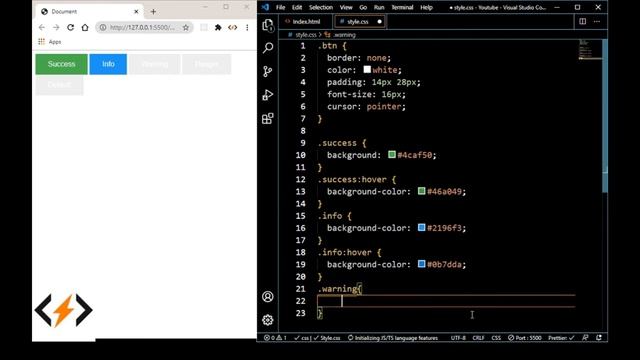640x360 pixels.
Task: Open the Run and Debug view
Action: 268,95
